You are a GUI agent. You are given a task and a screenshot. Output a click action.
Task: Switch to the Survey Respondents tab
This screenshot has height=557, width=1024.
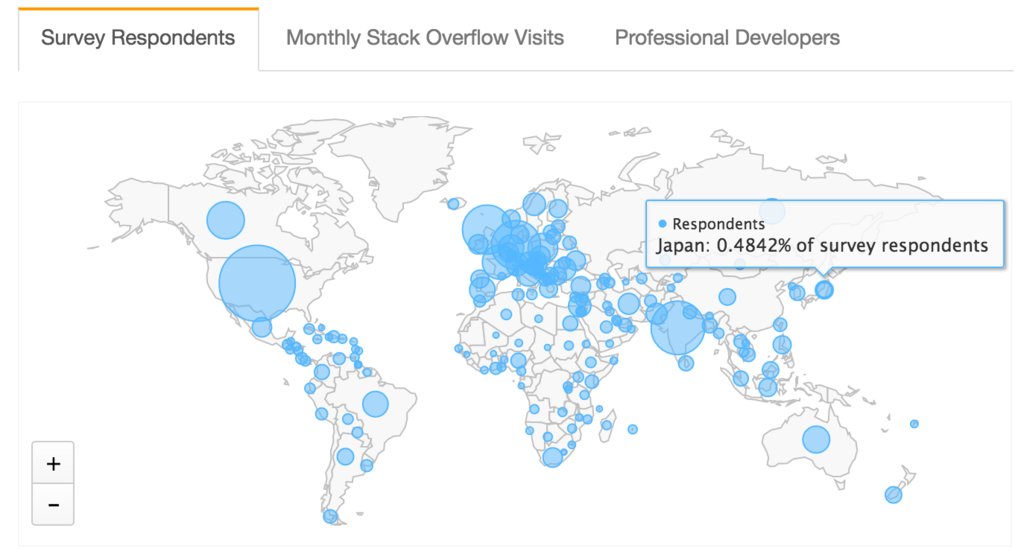138,38
